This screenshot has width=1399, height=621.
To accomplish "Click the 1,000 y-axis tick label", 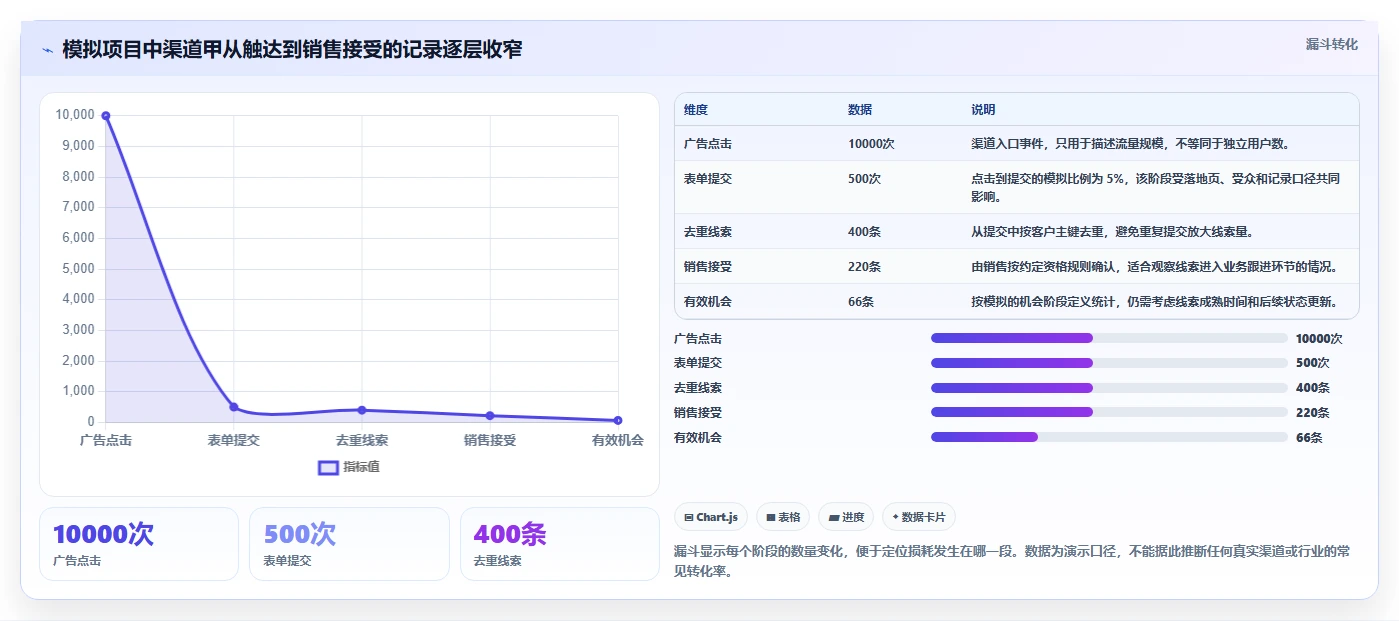I will pyautogui.click(x=78, y=391).
